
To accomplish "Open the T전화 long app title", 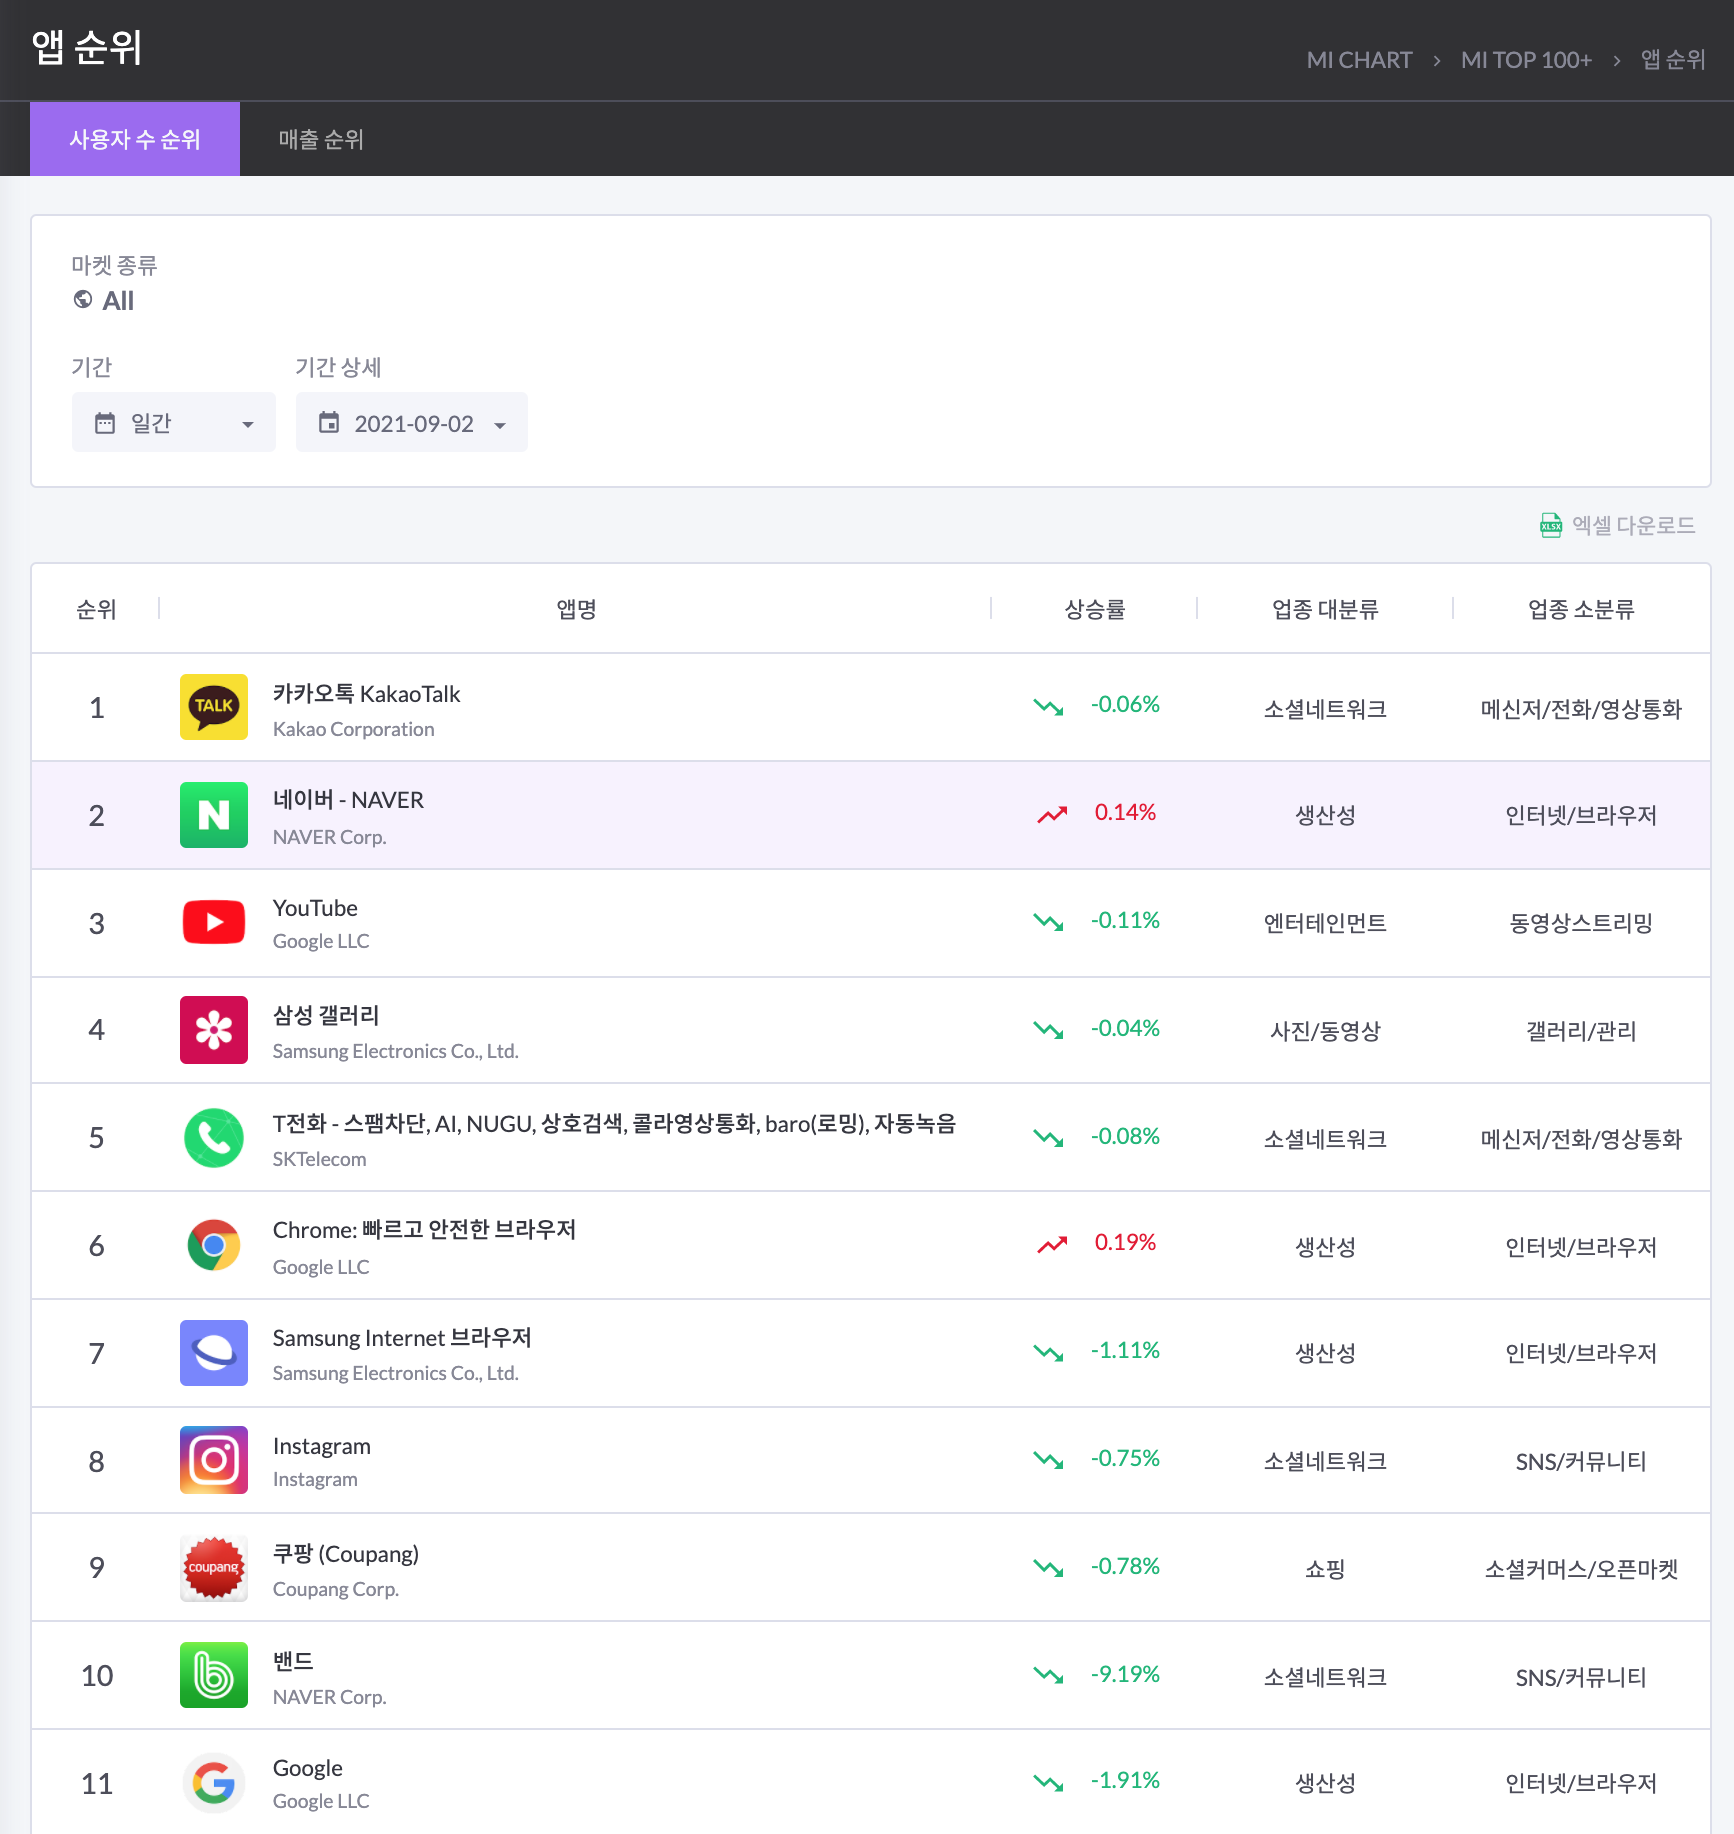I will pyautogui.click(x=614, y=1123).
